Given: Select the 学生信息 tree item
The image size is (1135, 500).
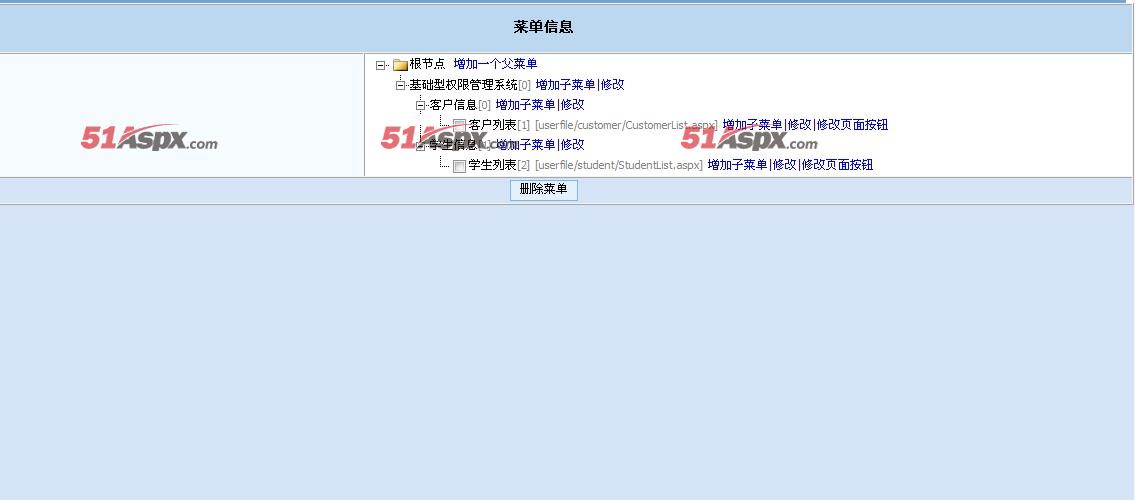Looking at the screenshot, I should 453,145.
